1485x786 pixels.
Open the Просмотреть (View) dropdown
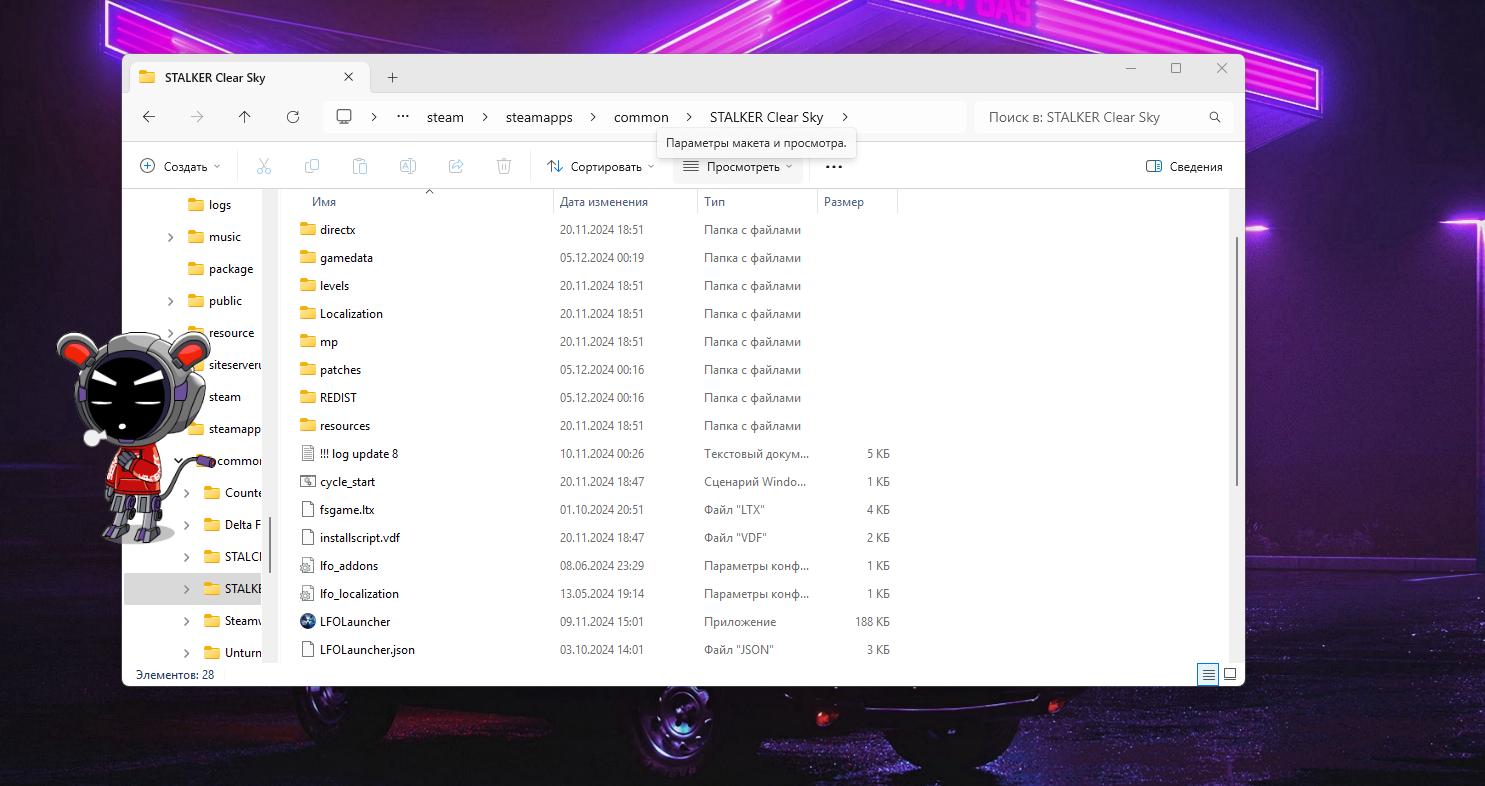[x=738, y=167]
